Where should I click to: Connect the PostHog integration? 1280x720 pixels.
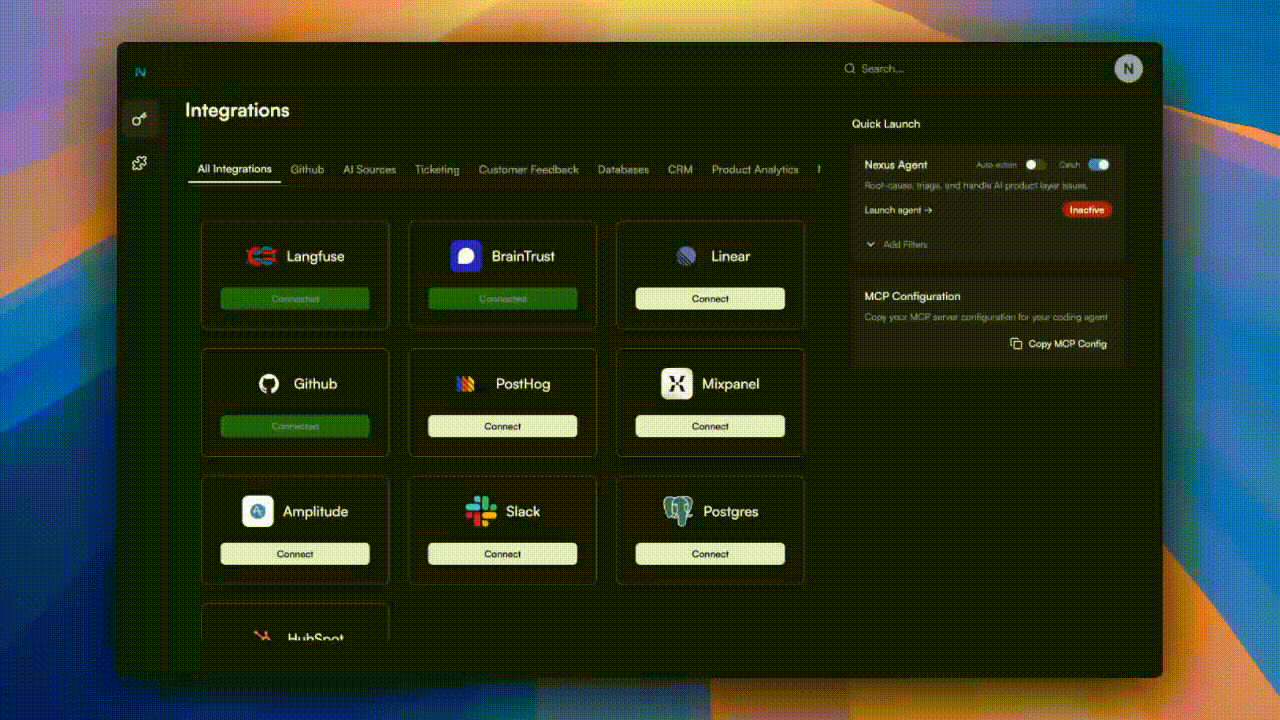pos(502,426)
